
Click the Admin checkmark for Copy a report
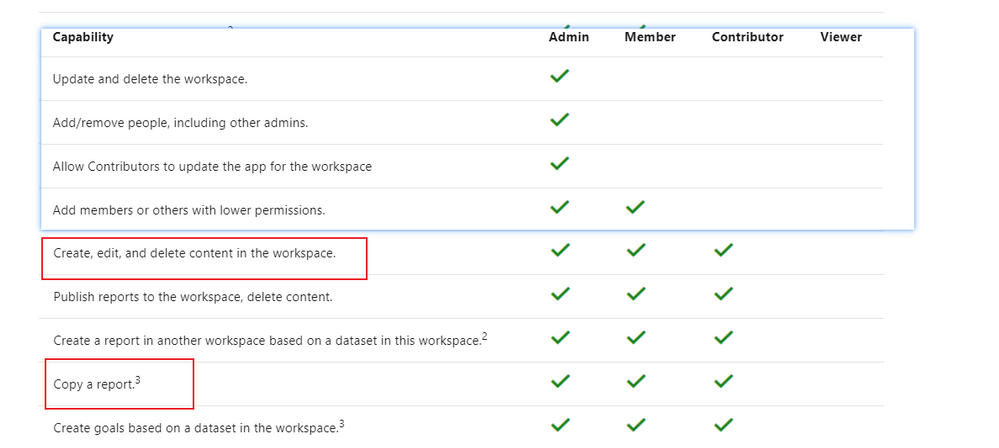[x=559, y=382]
